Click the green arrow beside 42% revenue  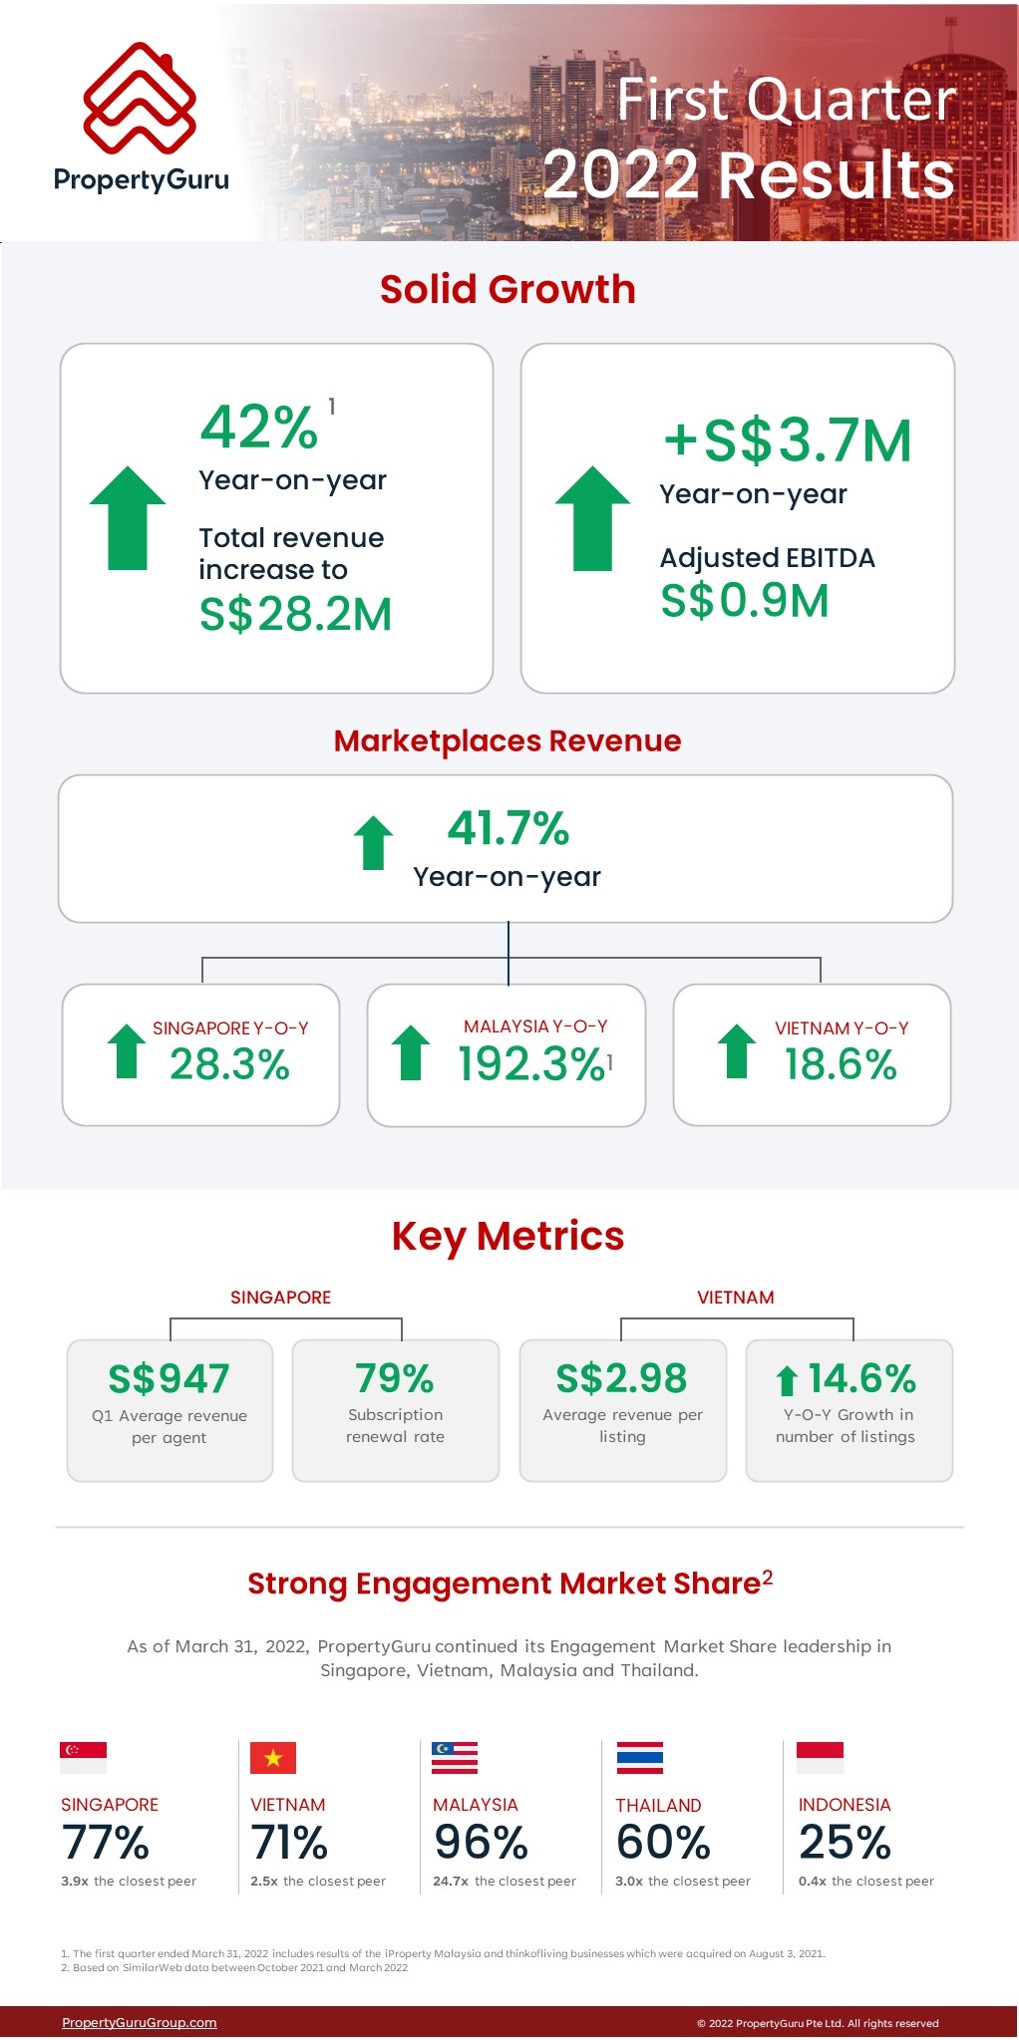127,518
